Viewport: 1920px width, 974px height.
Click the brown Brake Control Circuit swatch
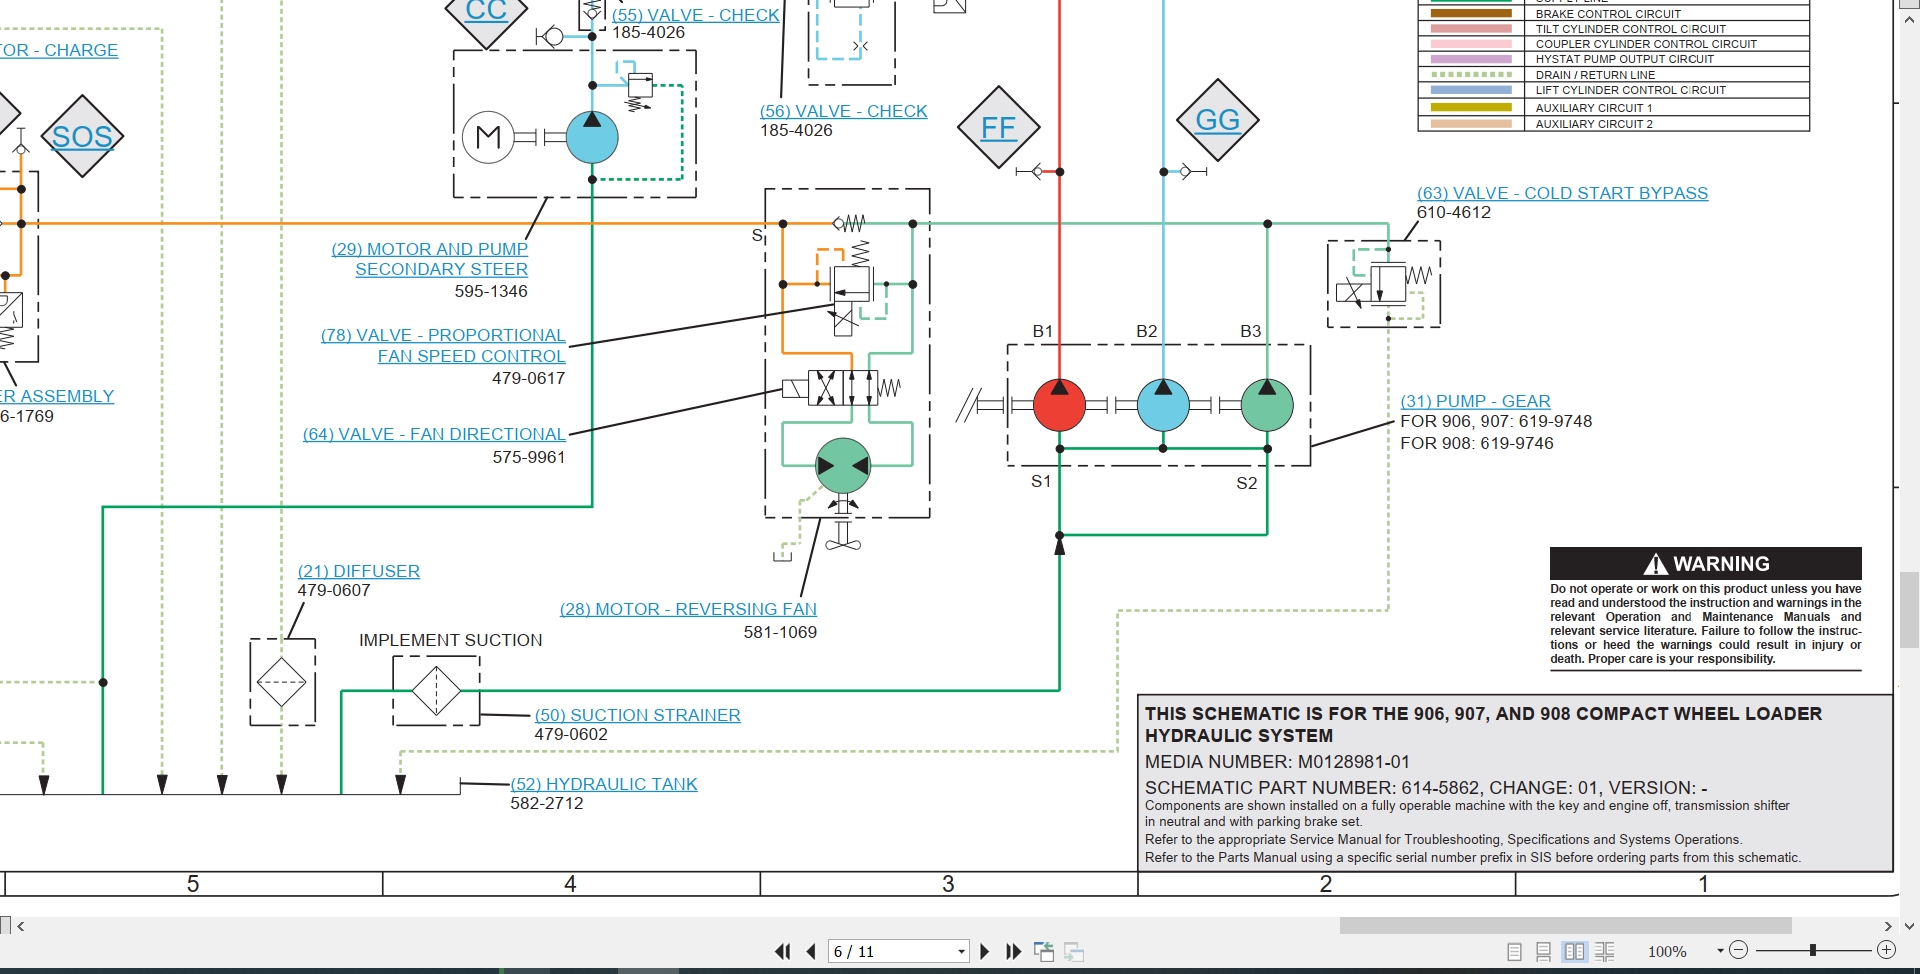[1471, 14]
